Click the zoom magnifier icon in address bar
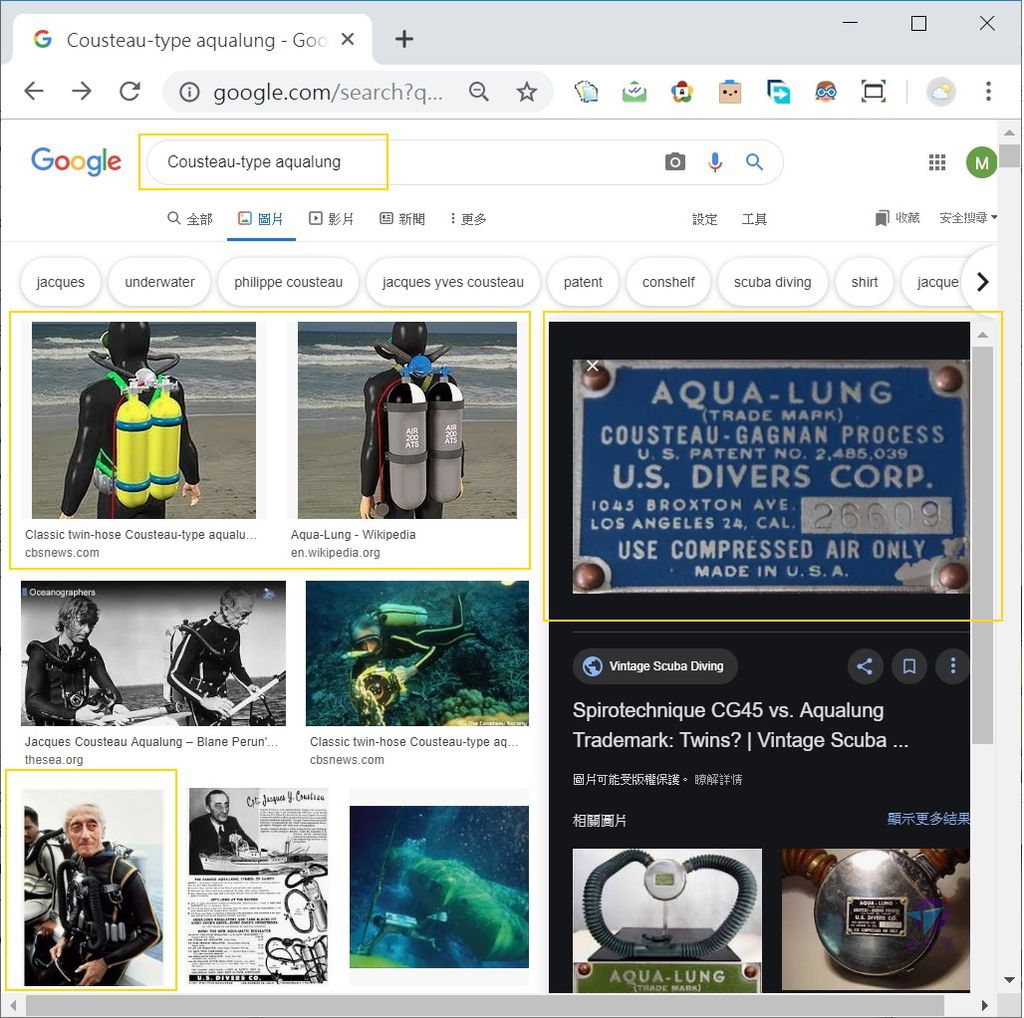Viewport: 1024px width, 1018px height. 479,91
